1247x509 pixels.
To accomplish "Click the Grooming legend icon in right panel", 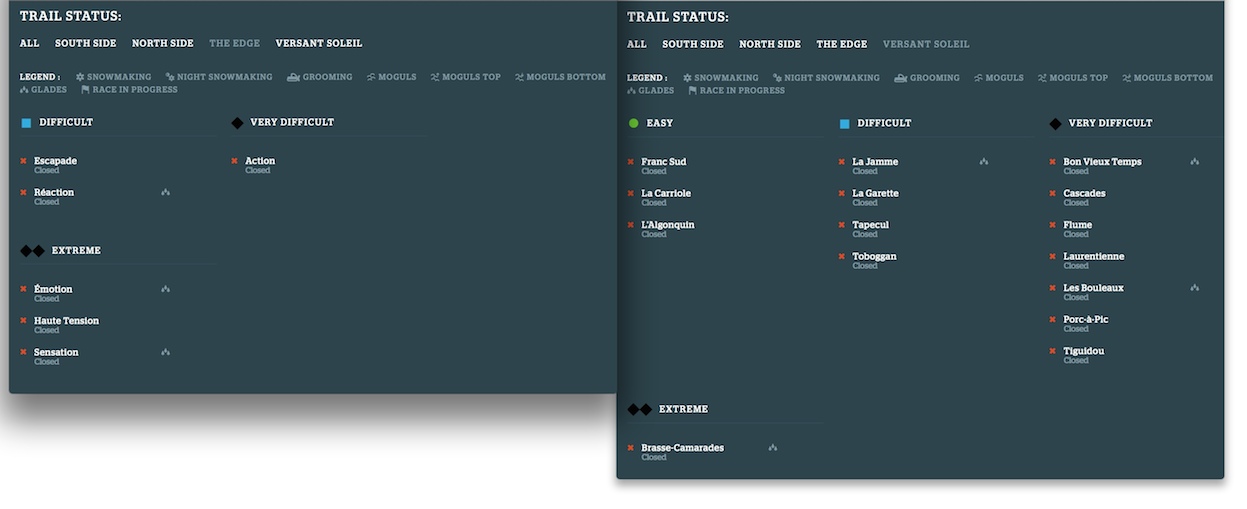I will click(x=901, y=78).
